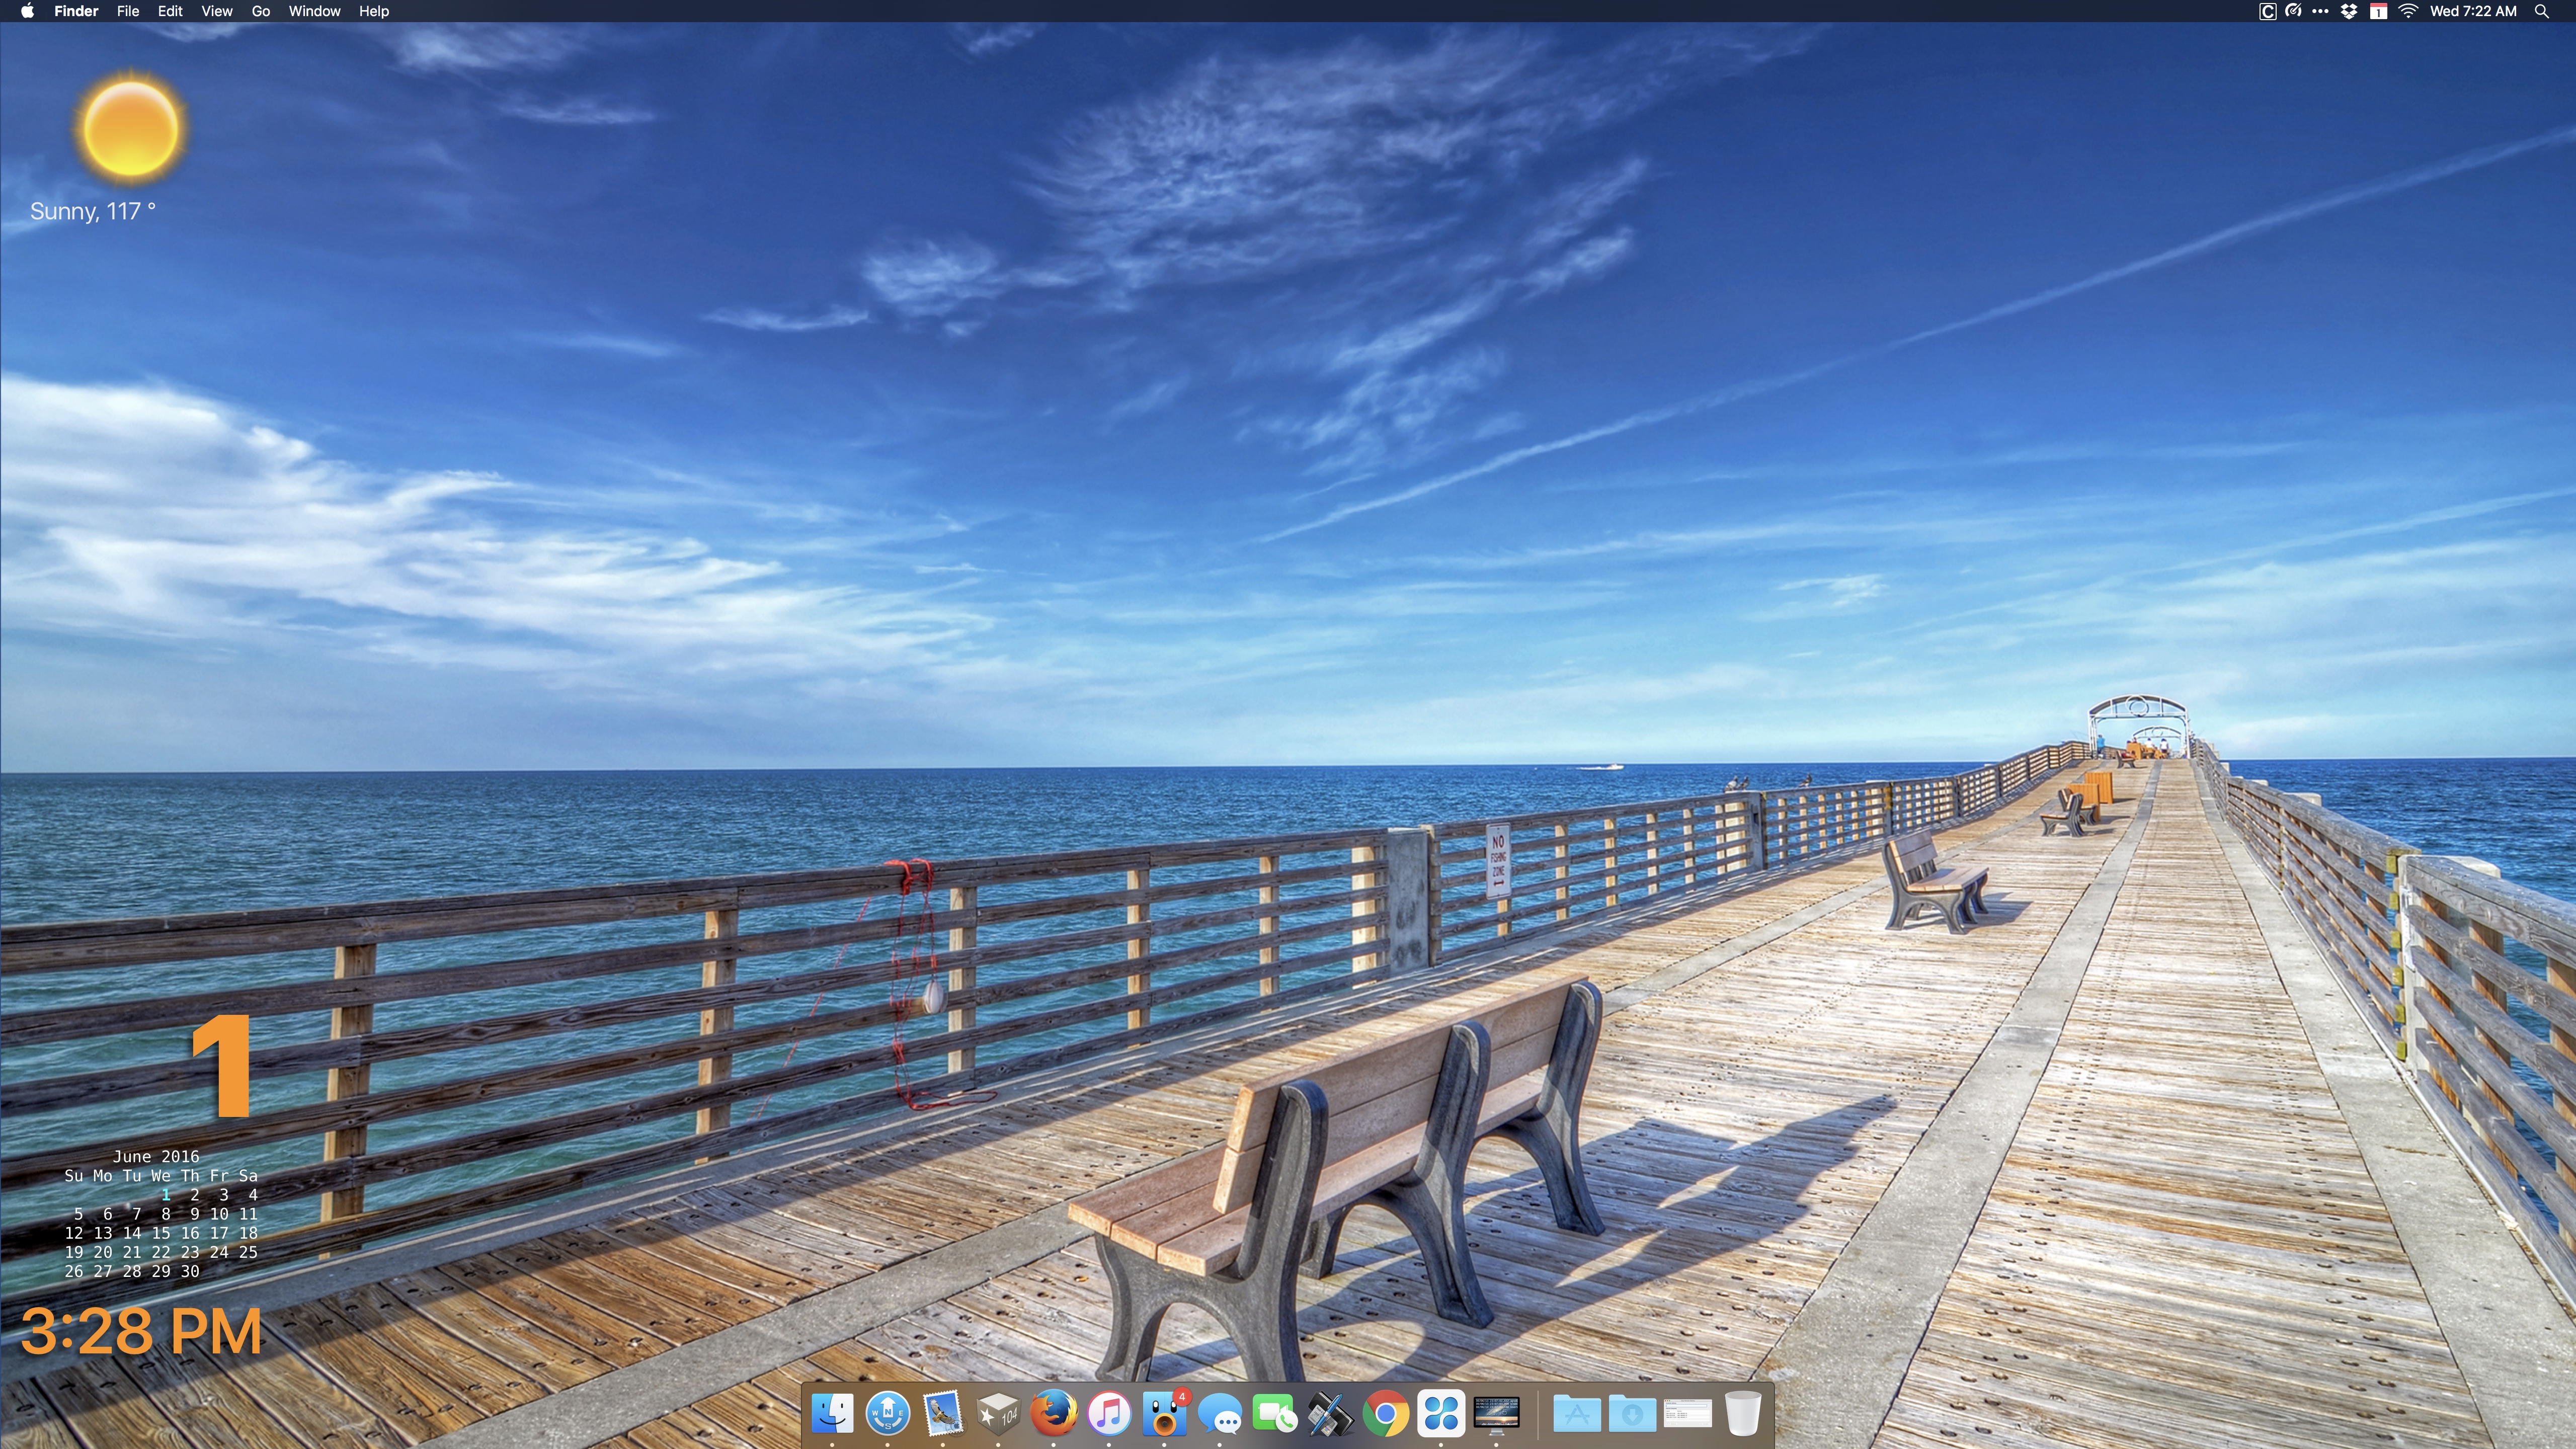The height and width of the screenshot is (1449, 2576).
Task: Open the File menu in Finder
Action: tap(127, 11)
